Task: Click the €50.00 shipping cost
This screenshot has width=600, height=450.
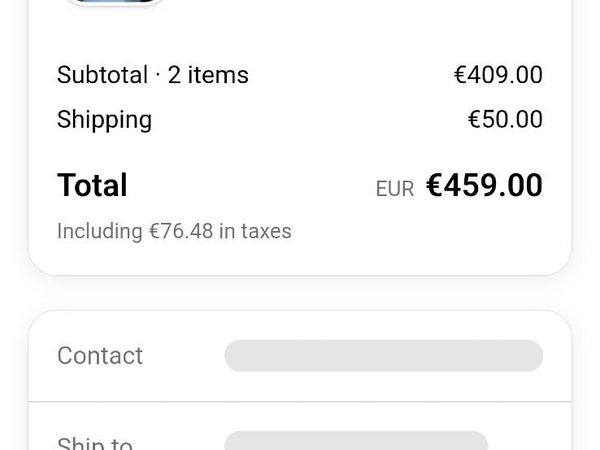Action: [505, 119]
